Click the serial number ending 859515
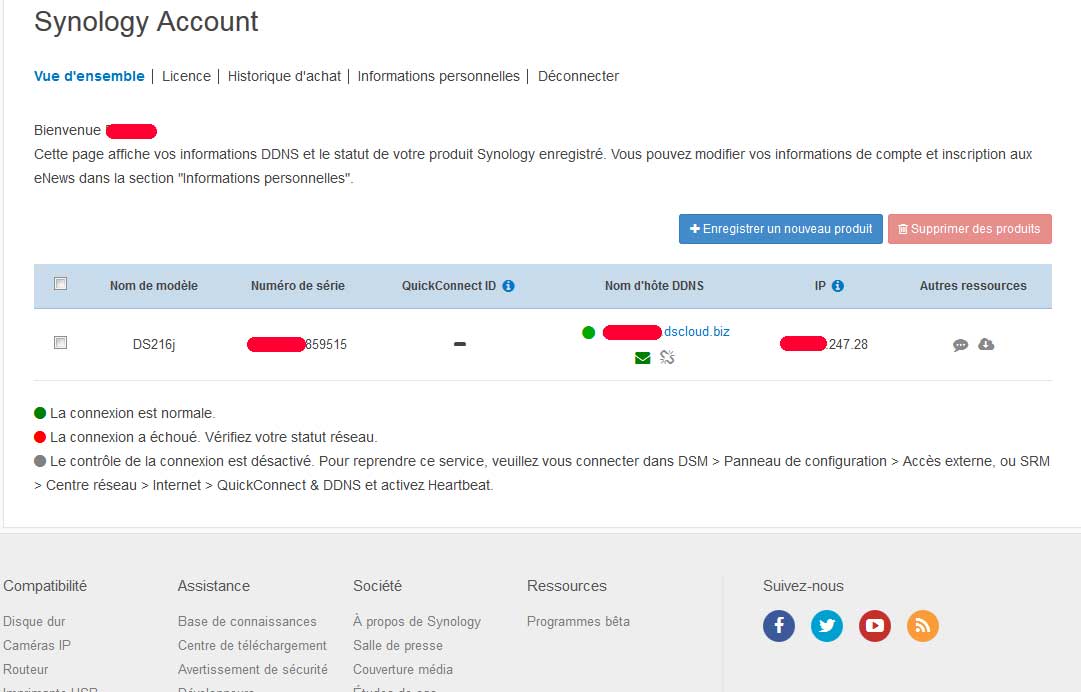This screenshot has height=692, width=1081. [297, 345]
